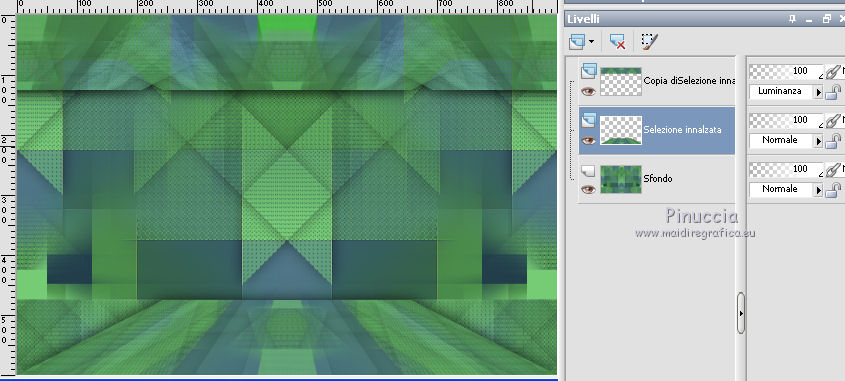Hide the Copia diSelezione innalzata layer
845x381 pixels.
pyautogui.click(x=588, y=92)
